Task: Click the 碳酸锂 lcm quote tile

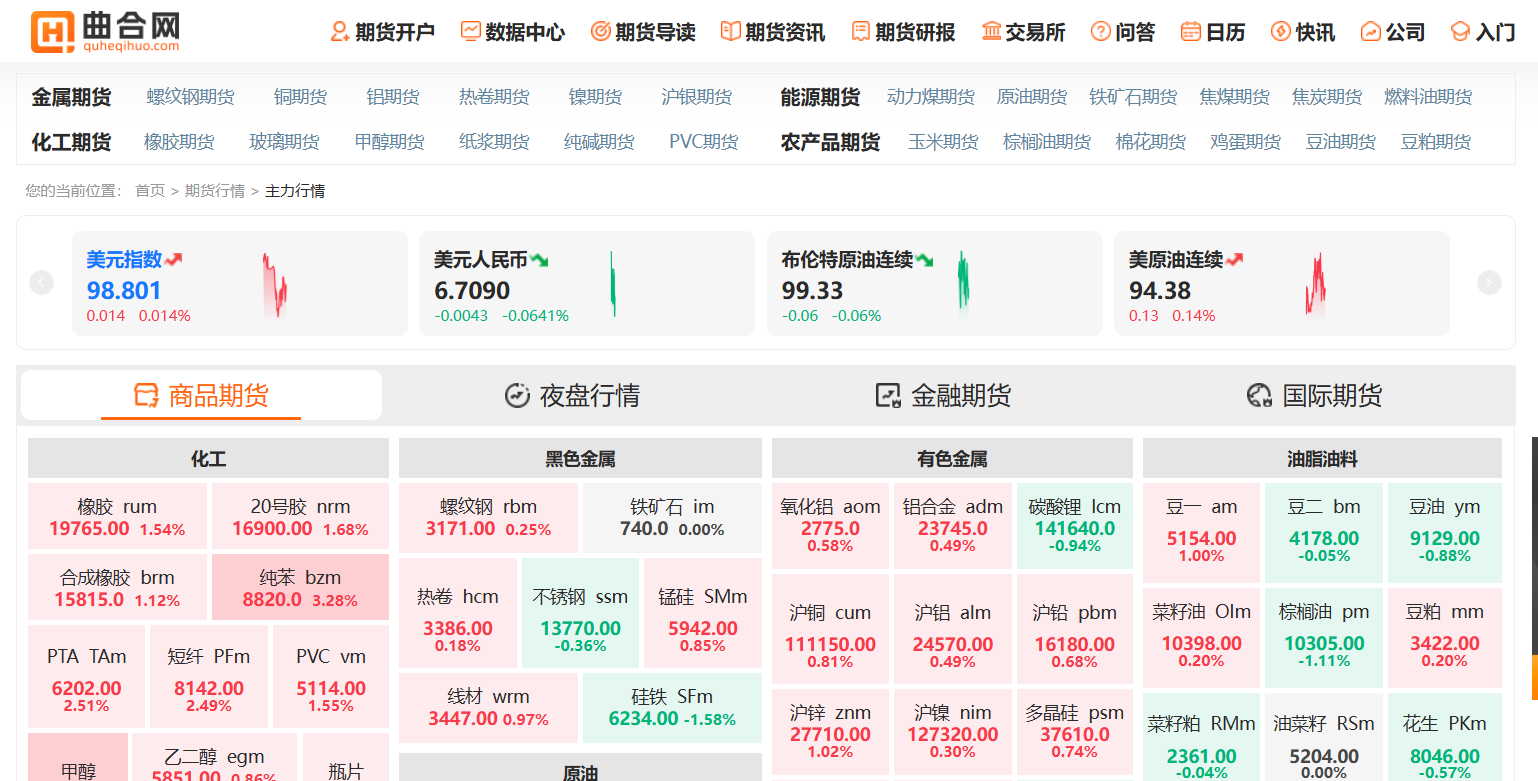Action: click(x=1075, y=525)
